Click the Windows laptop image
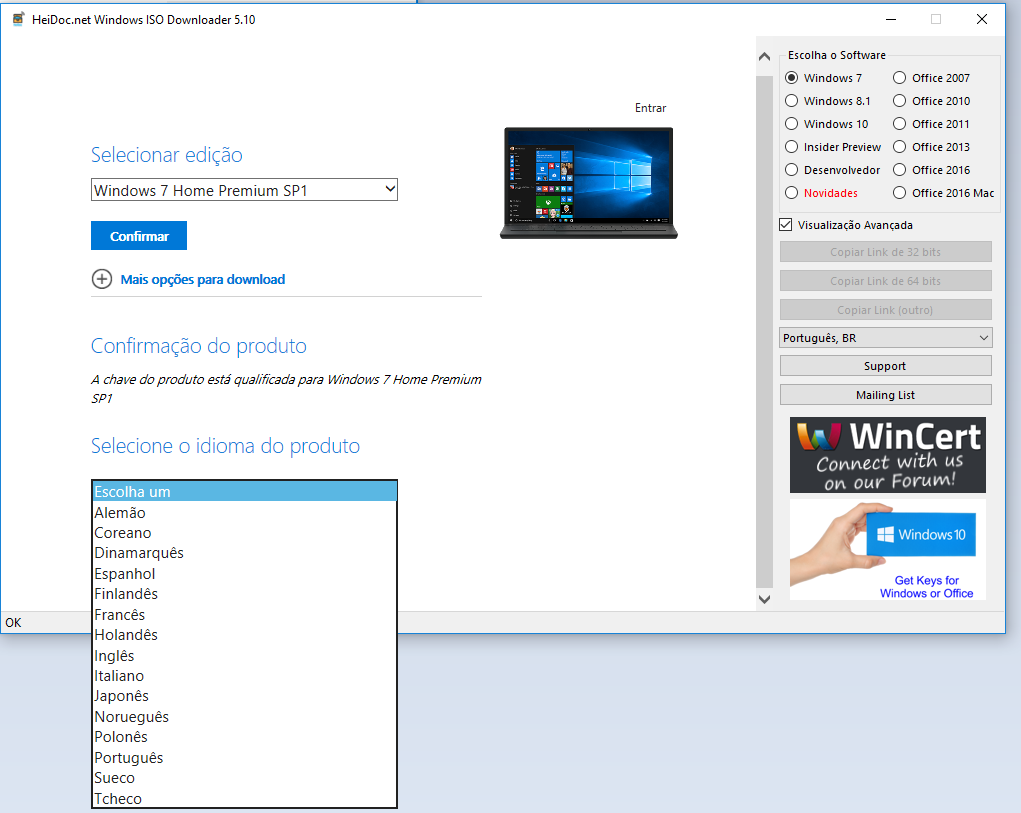Screen dimensions: 1021x813 pos(589,183)
